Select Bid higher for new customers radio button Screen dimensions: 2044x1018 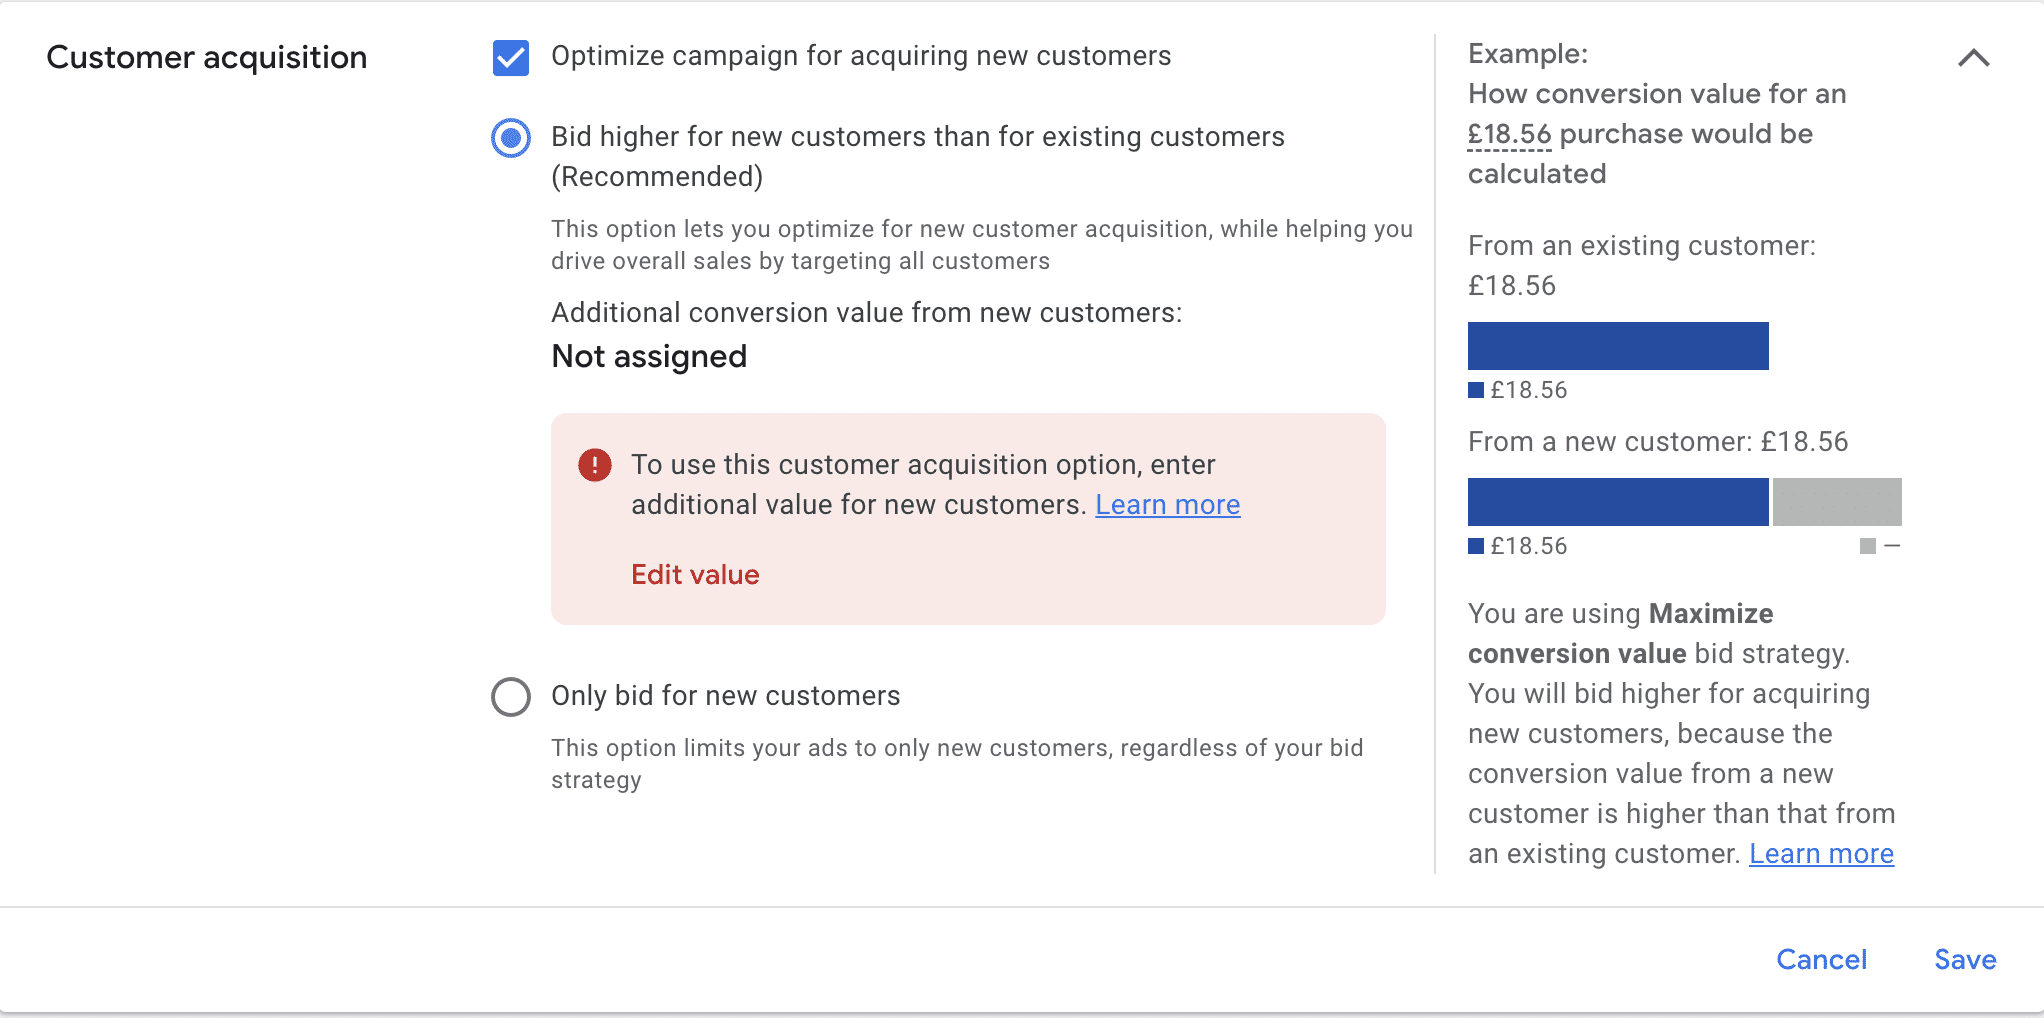(x=510, y=138)
